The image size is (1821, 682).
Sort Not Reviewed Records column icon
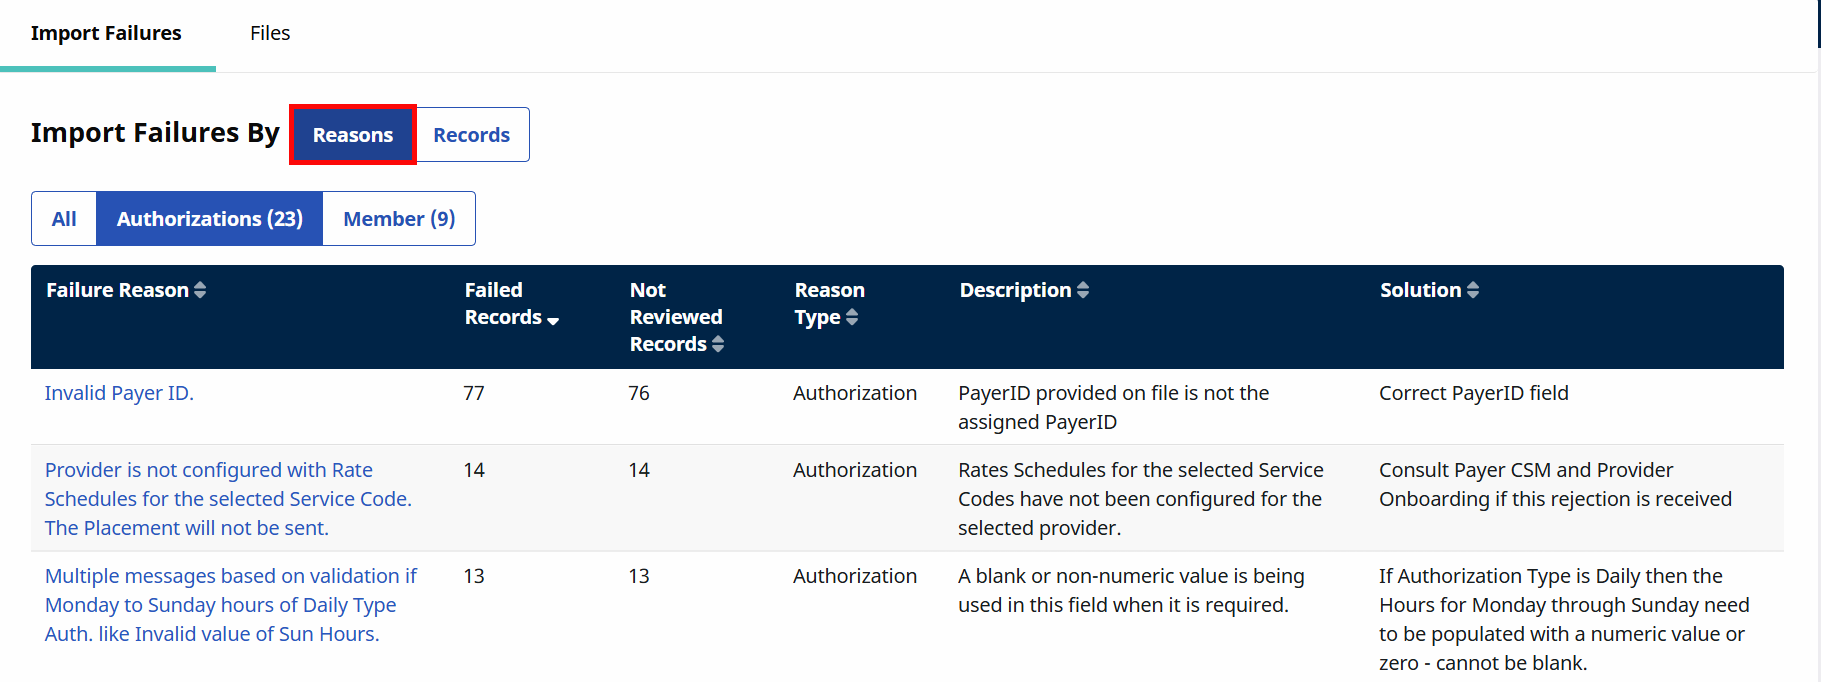click(718, 344)
